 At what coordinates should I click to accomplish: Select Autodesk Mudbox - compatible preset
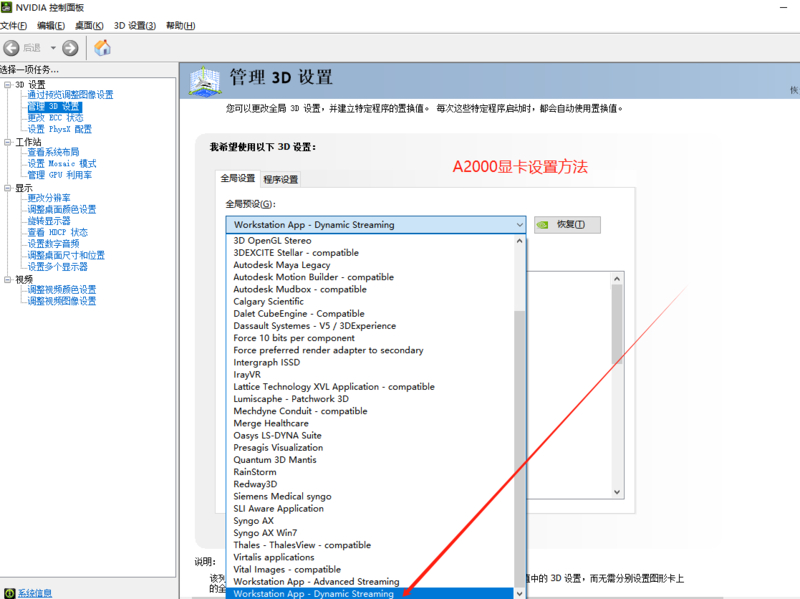coord(370,289)
